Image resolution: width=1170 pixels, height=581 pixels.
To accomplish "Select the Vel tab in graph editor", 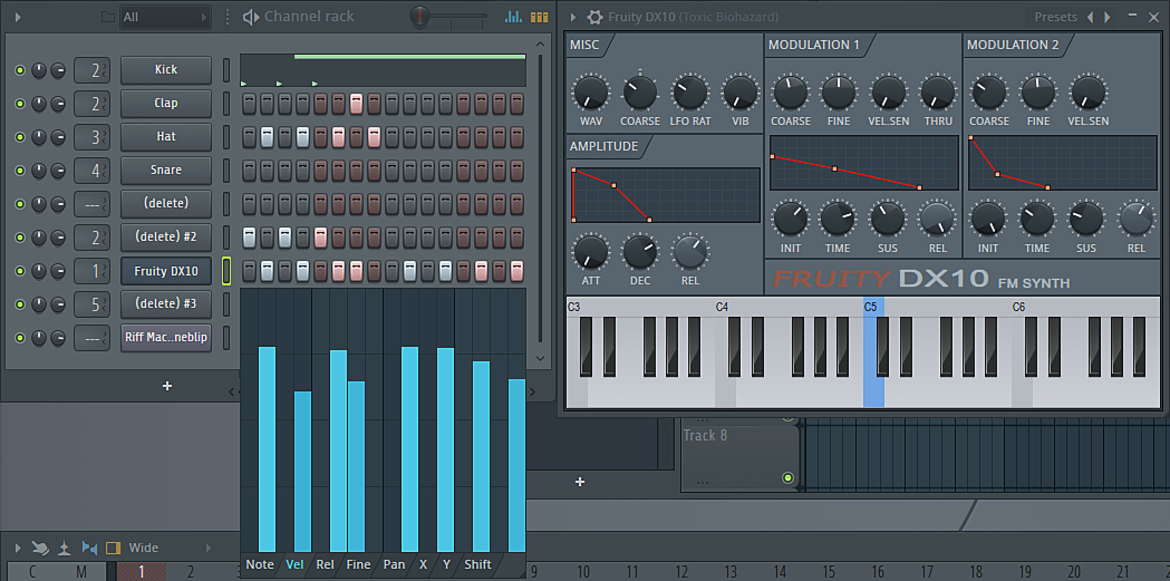I will point(295,565).
